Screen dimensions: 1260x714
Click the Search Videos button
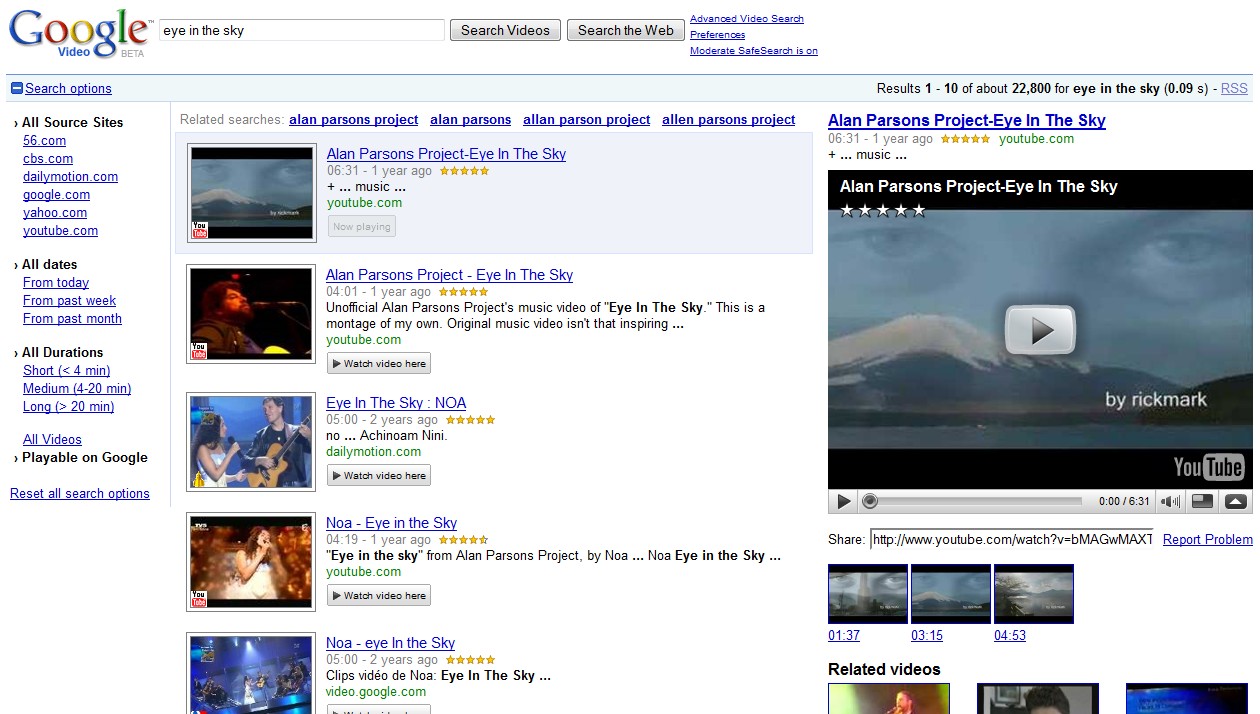(x=505, y=30)
